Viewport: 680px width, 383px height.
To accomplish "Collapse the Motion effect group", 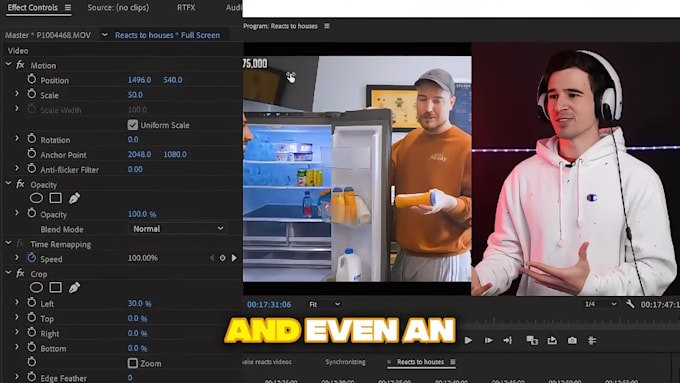I will 8,64.
